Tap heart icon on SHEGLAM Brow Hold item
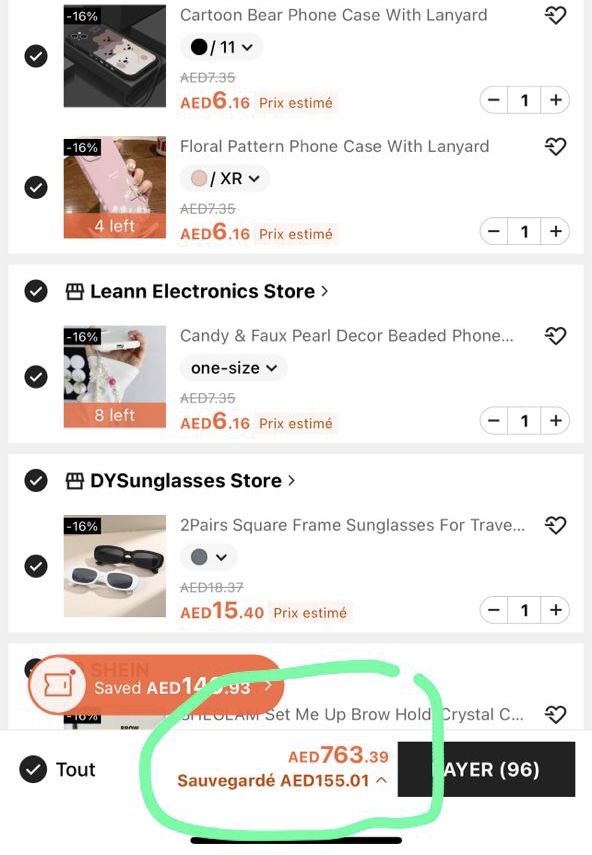The image size is (592, 855). 555,714
